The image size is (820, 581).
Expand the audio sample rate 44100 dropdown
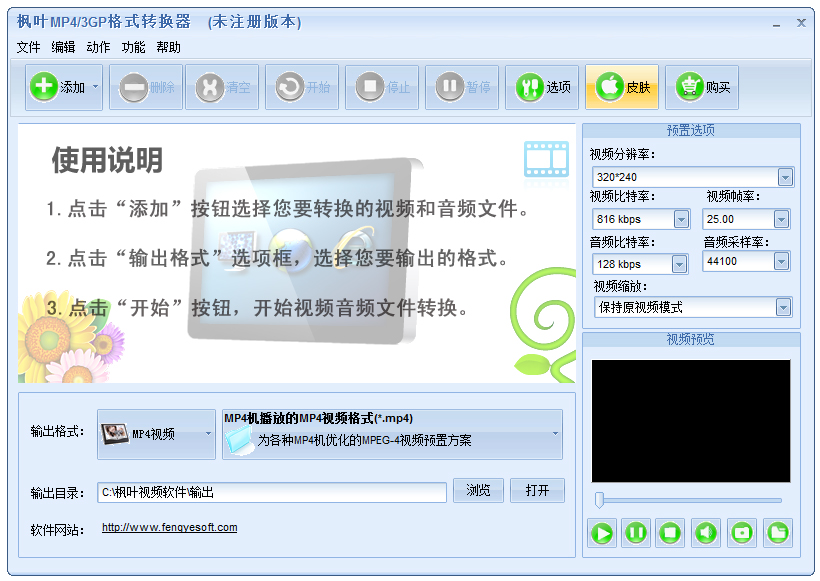coord(781,261)
